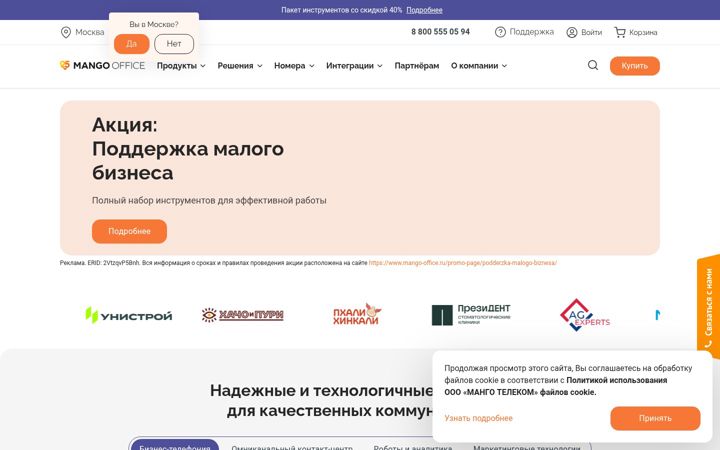Click the user profile icon beside Войти
Viewport: 720px width, 450px height.
572,32
